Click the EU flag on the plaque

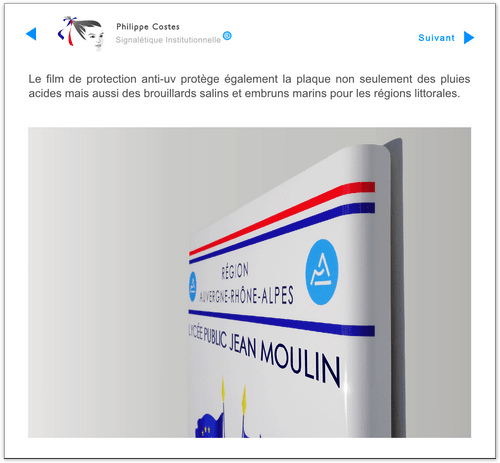pyautogui.click(x=208, y=426)
